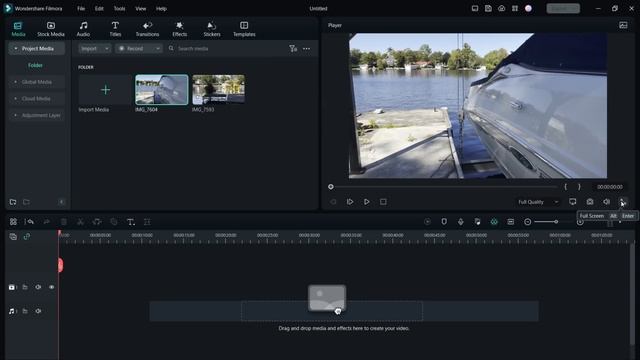Viewport: 640px width, 360px height.
Task: Play the preview video
Action: [x=367, y=202]
